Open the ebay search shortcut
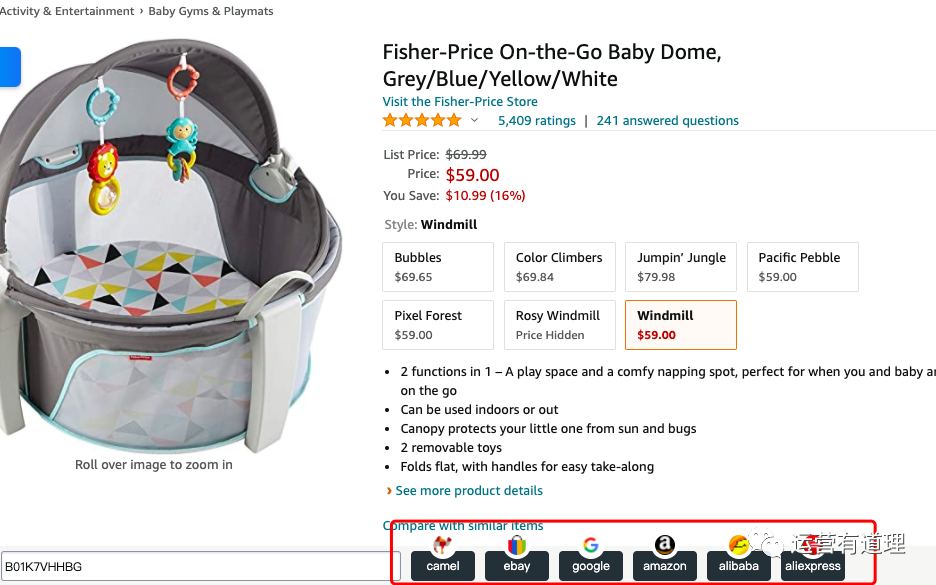936x585 pixels. (517, 557)
